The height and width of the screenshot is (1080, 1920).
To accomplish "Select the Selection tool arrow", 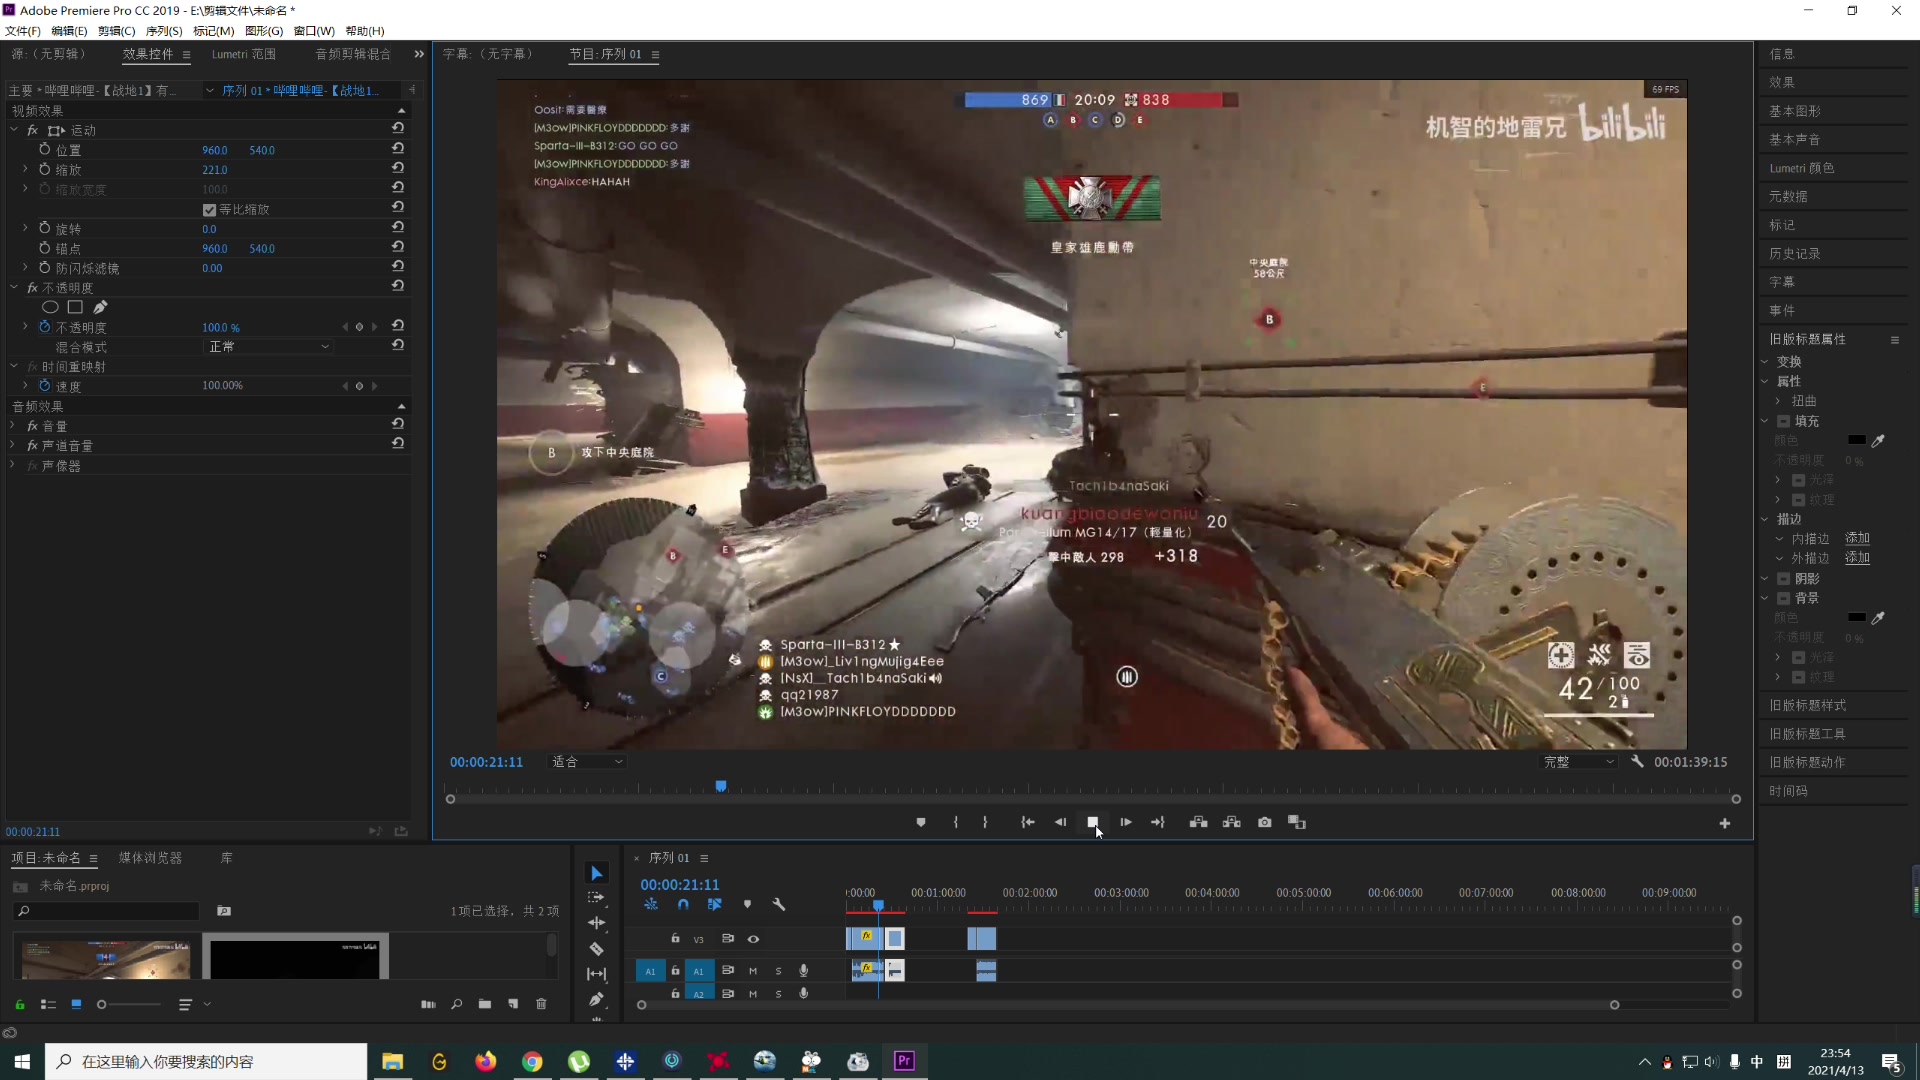I will click(597, 873).
